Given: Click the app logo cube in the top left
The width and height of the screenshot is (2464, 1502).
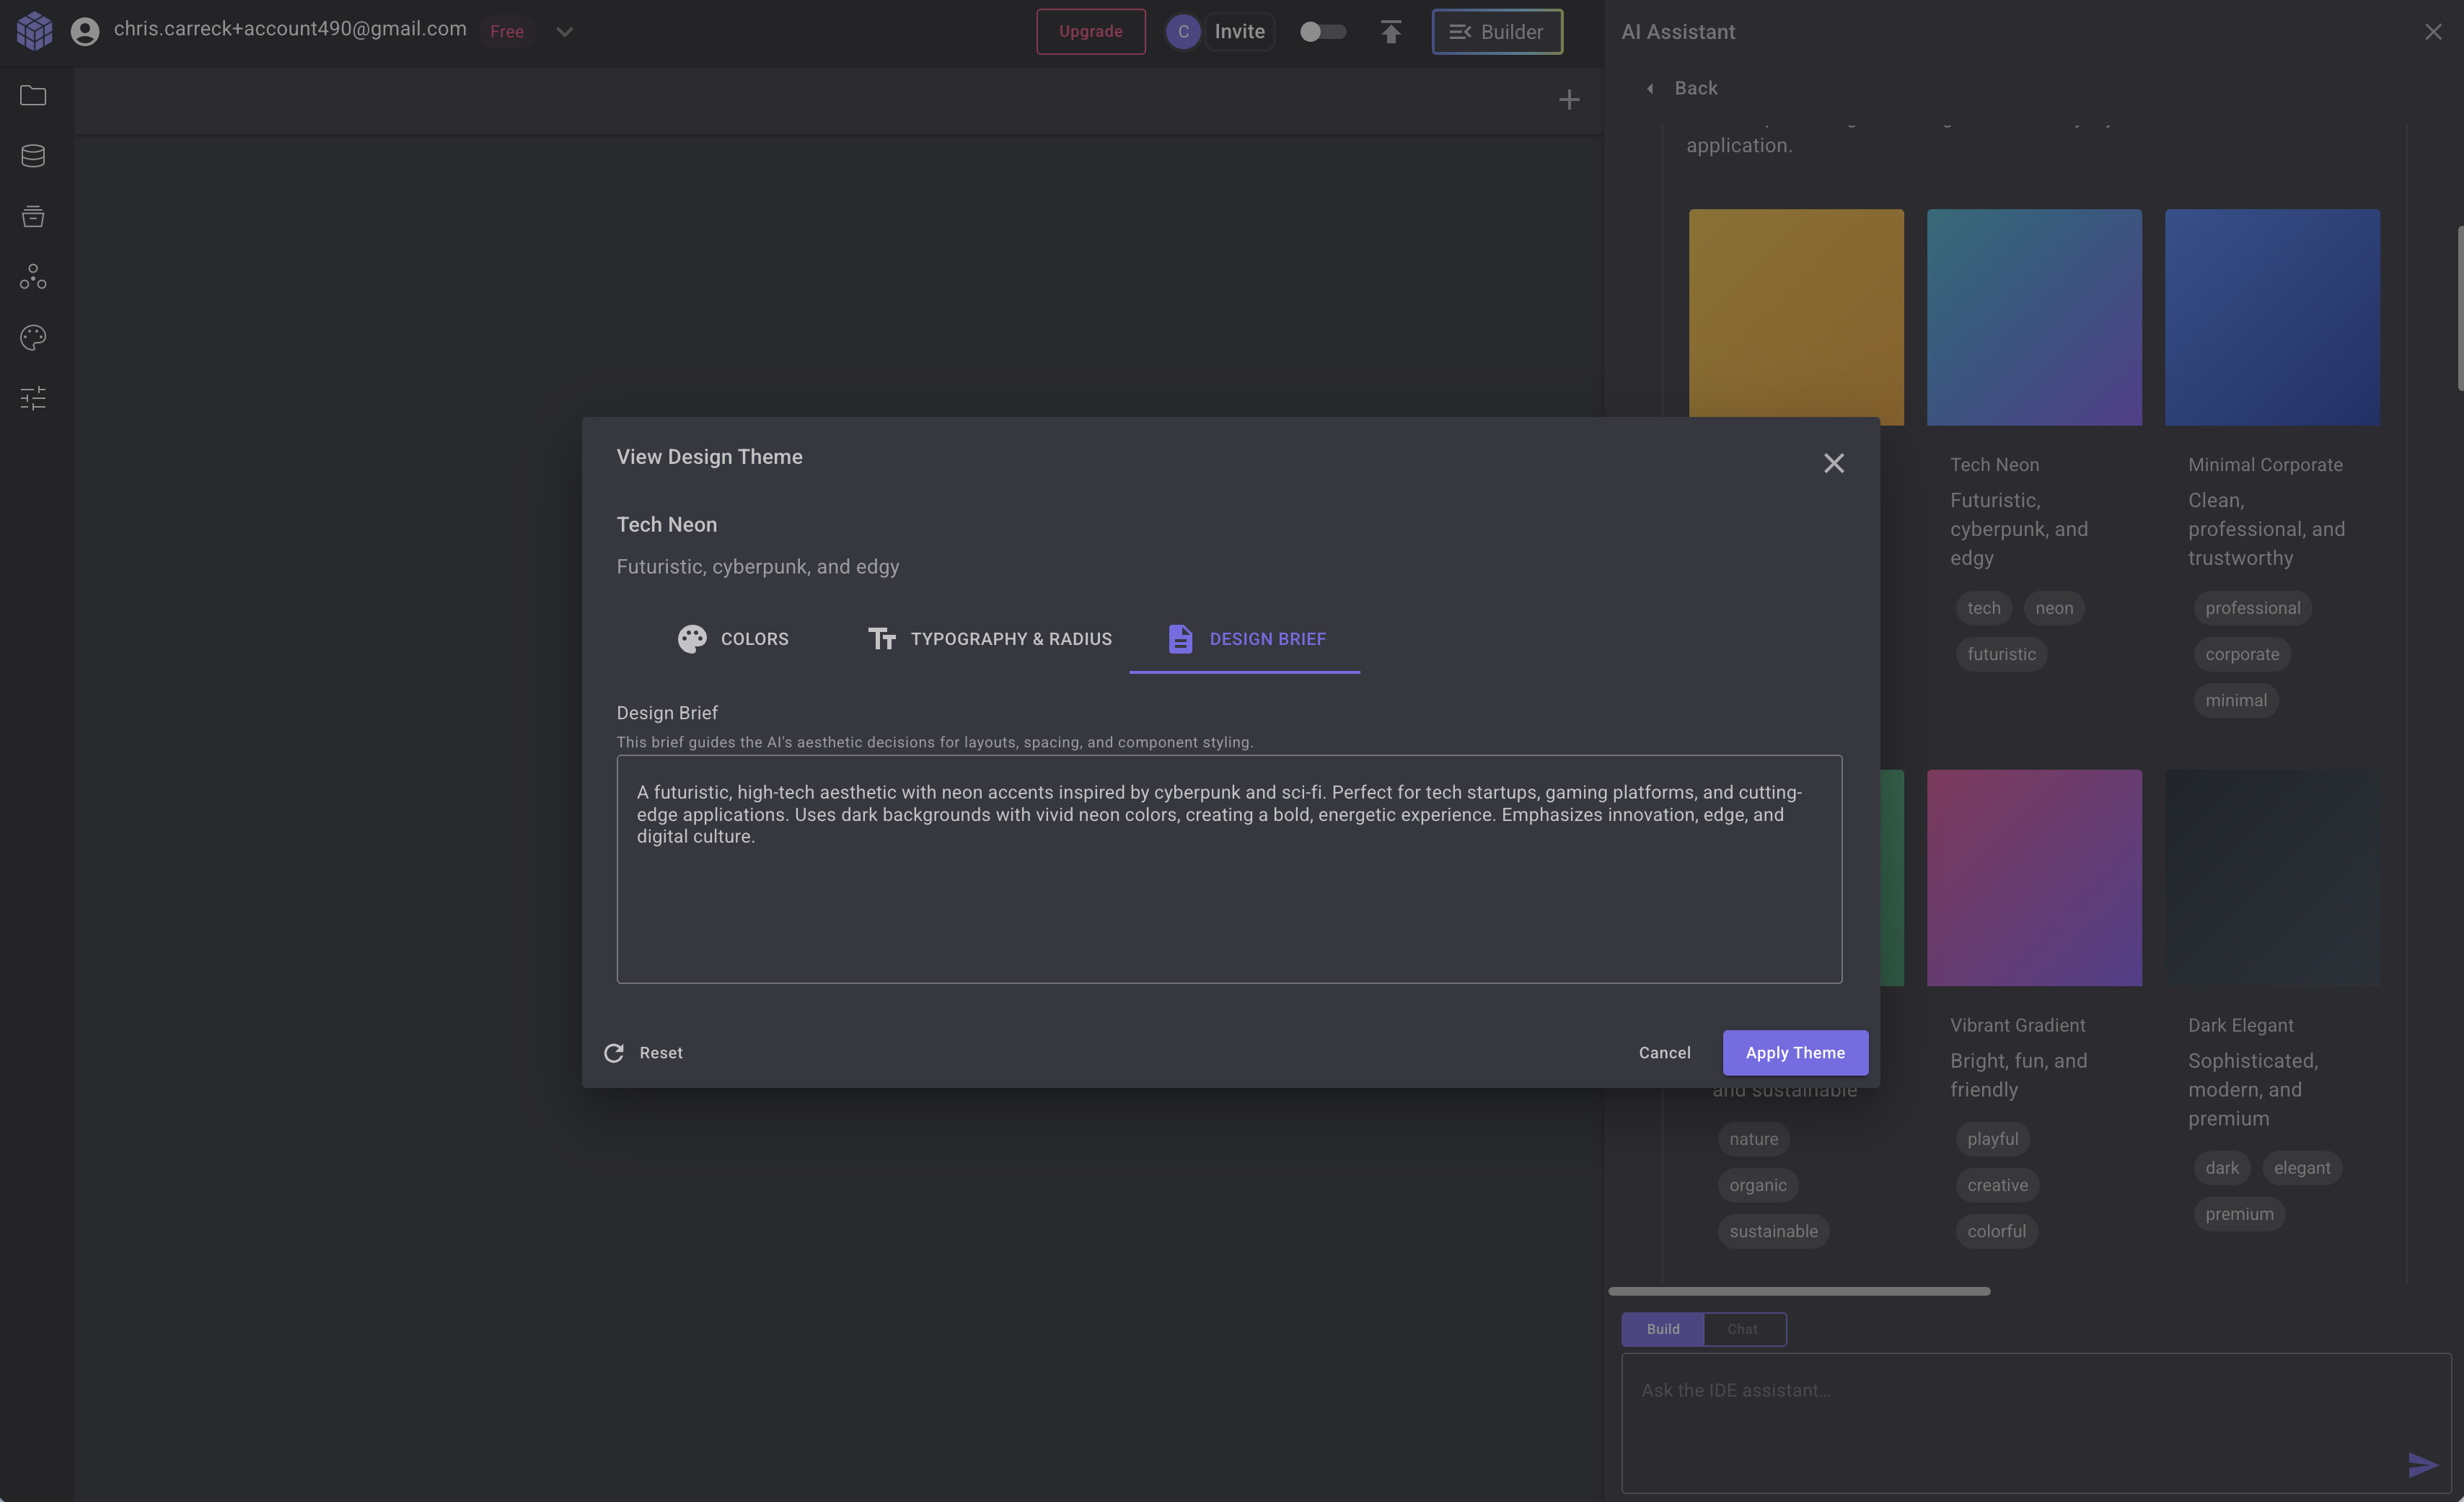Looking at the screenshot, I should (35, 30).
